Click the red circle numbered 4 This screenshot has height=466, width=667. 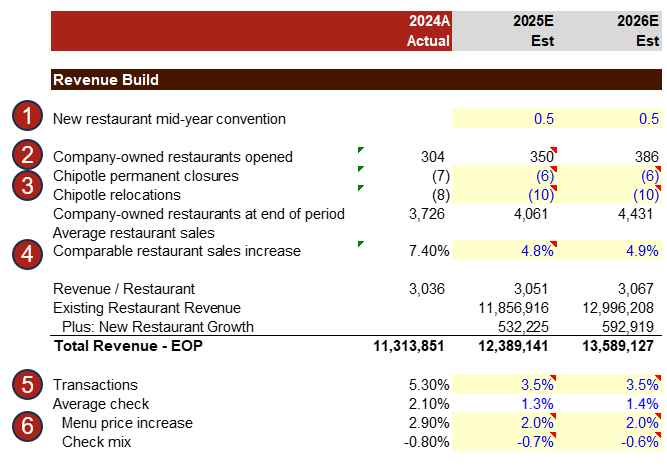tap(28, 251)
